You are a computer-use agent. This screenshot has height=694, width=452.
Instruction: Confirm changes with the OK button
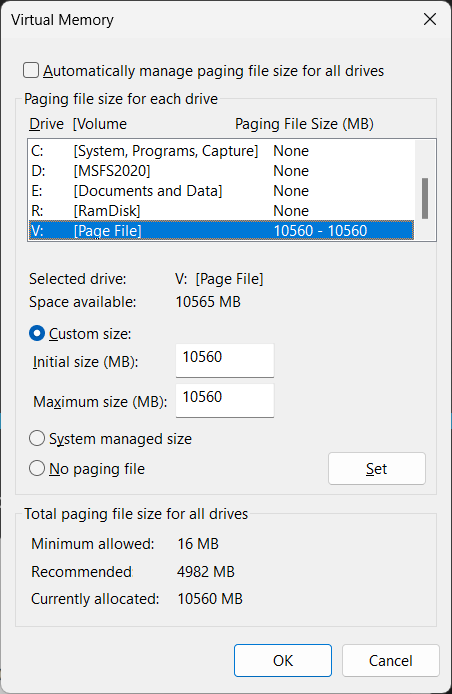coord(283,660)
